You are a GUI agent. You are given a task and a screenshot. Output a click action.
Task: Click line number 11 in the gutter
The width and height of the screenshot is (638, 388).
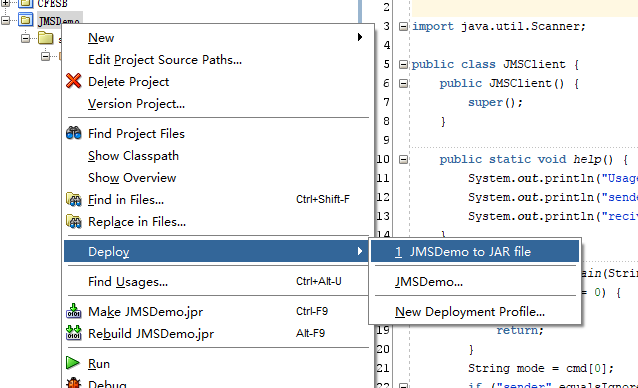[x=382, y=178]
